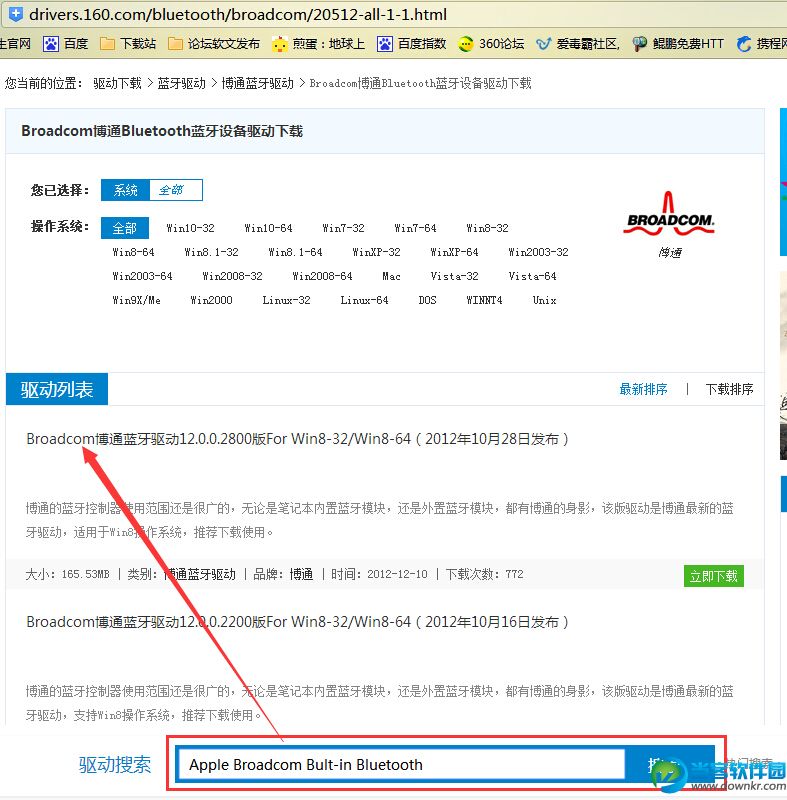Open the 博通 brand link in details row
This screenshot has width=787, height=800.
(x=301, y=574)
